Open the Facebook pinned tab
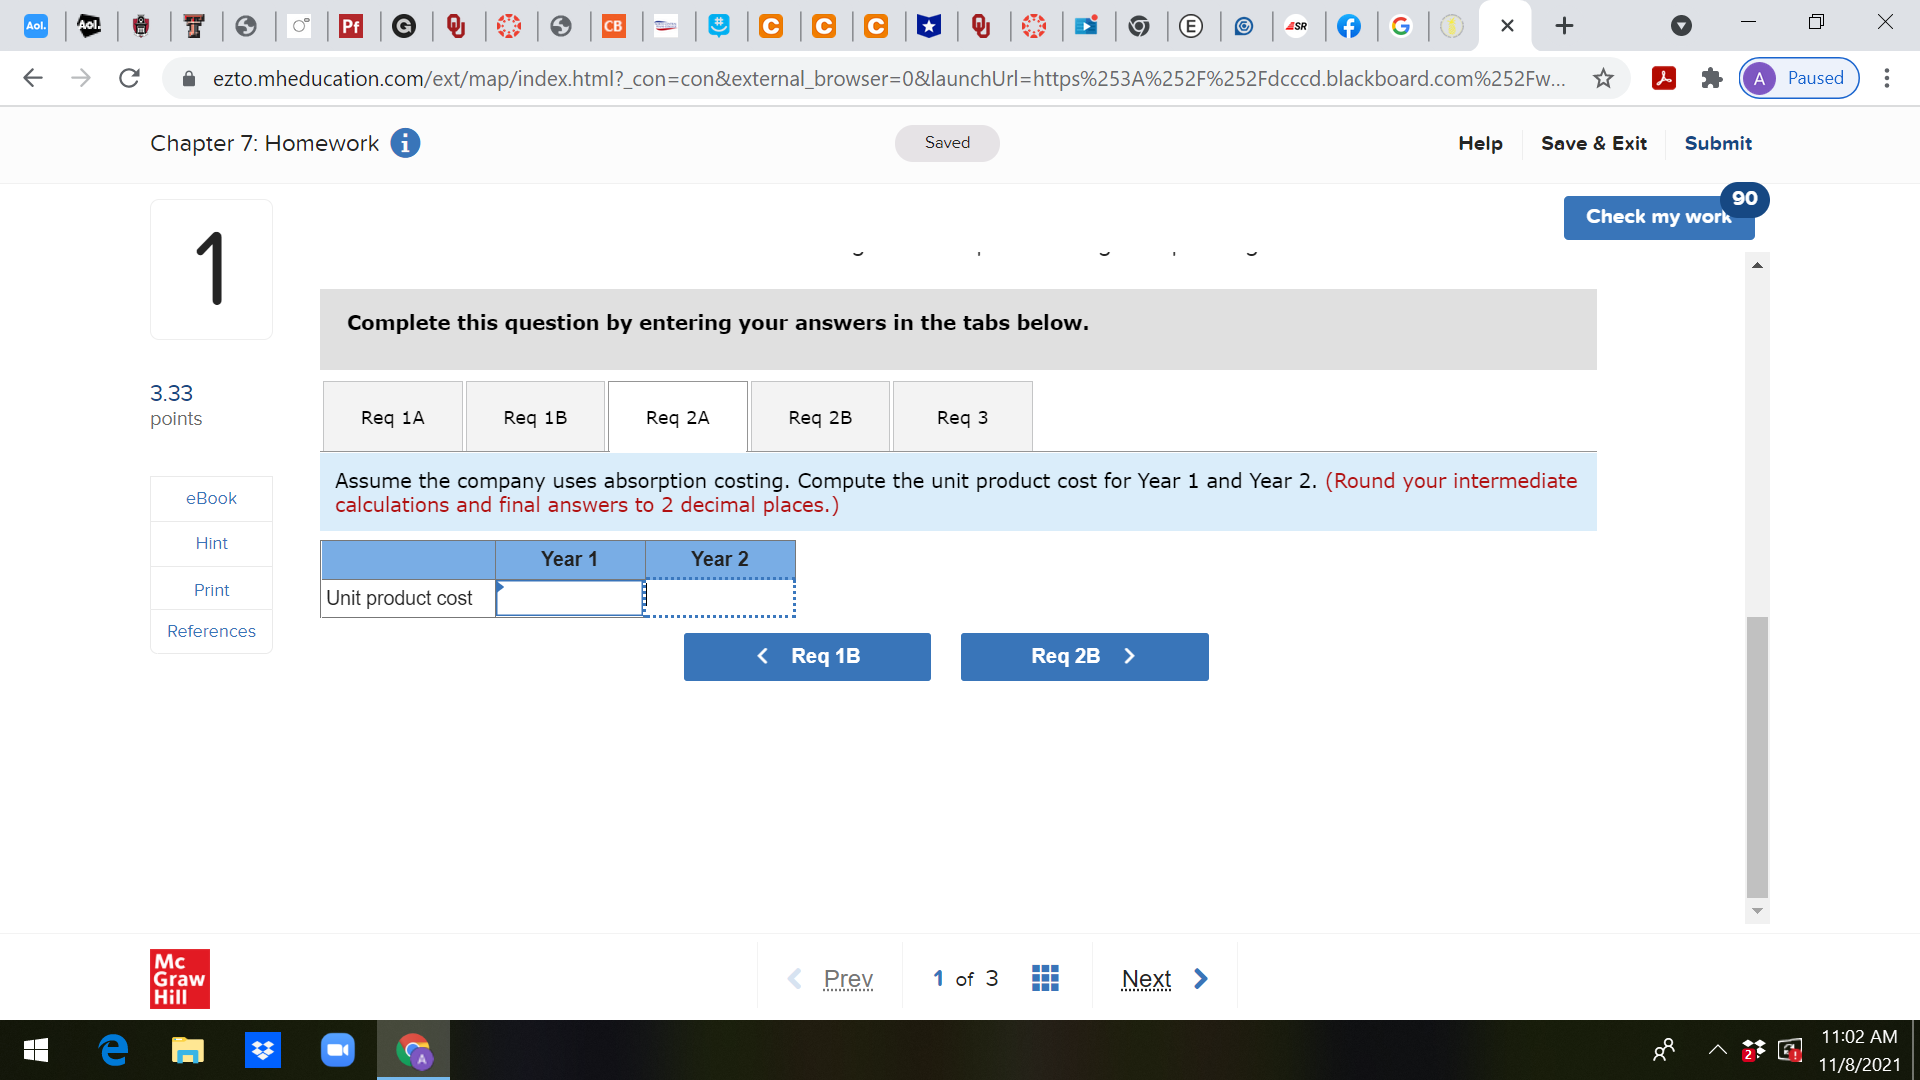Image resolution: width=1920 pixels, height=1080 pixels. click(x=1350, y=26)
